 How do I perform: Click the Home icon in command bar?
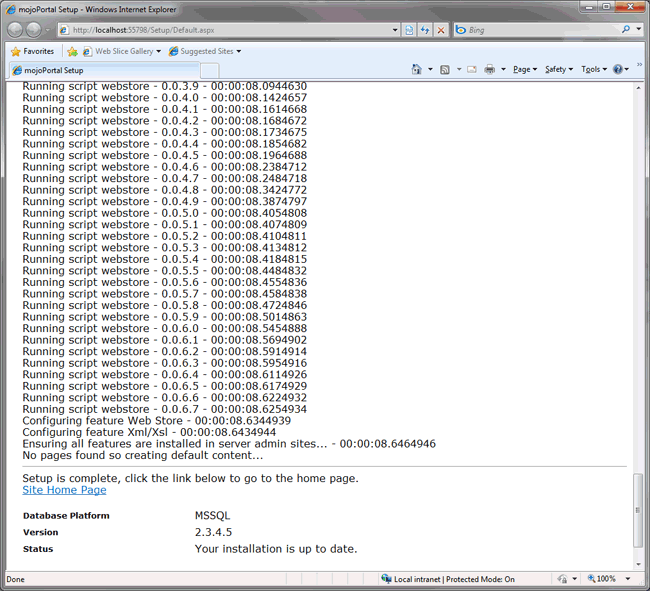click(x=417, y=70)
